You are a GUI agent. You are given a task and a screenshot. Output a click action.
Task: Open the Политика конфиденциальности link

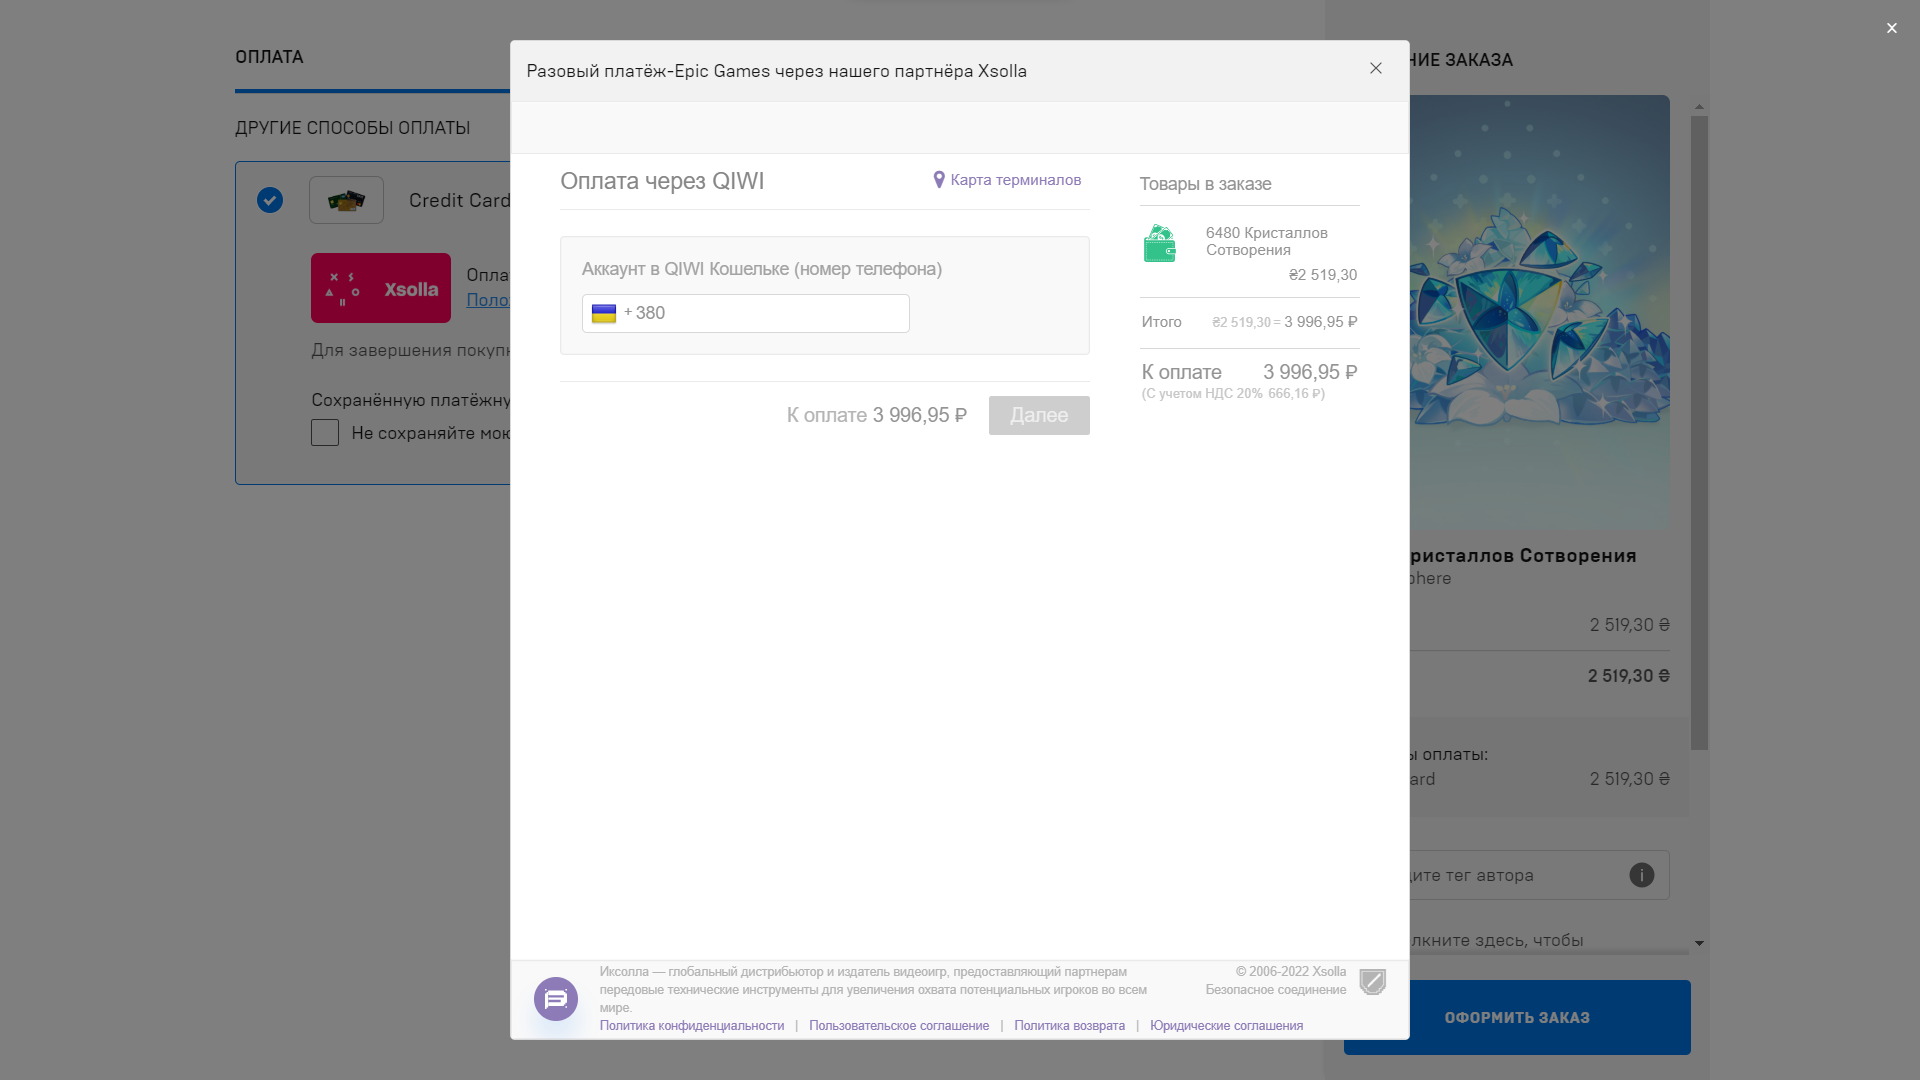(692, 1026)
